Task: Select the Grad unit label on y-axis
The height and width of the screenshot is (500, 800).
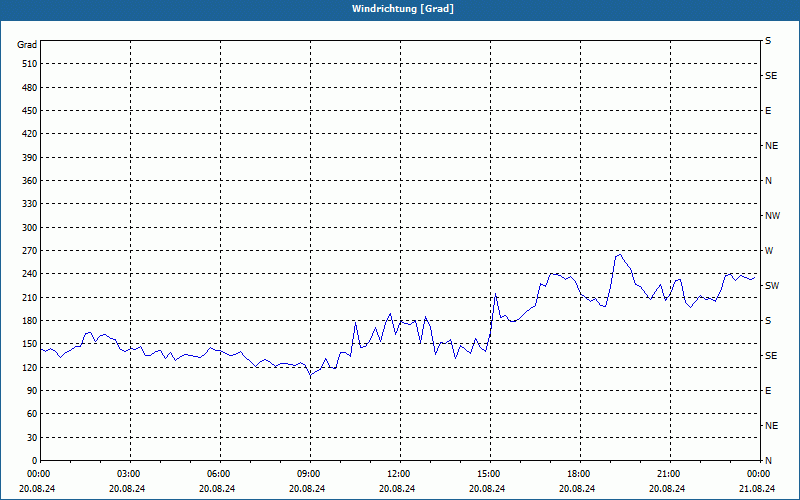Action: [x=27, y=45]
